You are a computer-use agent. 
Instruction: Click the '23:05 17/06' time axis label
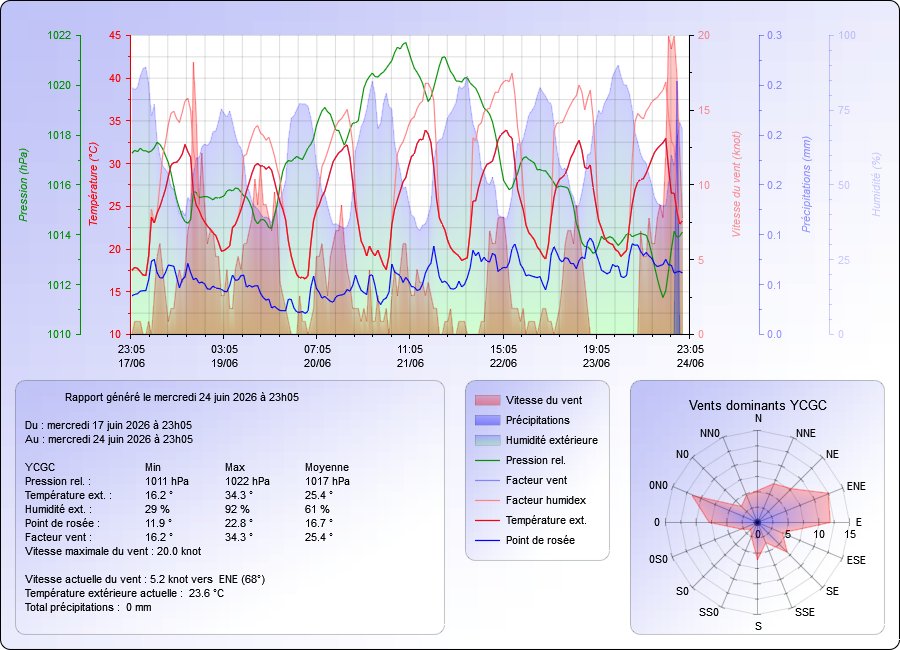coord(131,356)
